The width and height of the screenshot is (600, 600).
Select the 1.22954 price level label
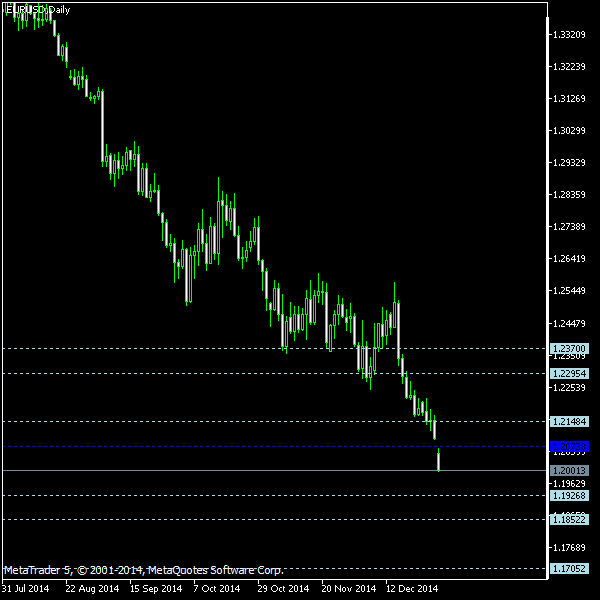569,373
